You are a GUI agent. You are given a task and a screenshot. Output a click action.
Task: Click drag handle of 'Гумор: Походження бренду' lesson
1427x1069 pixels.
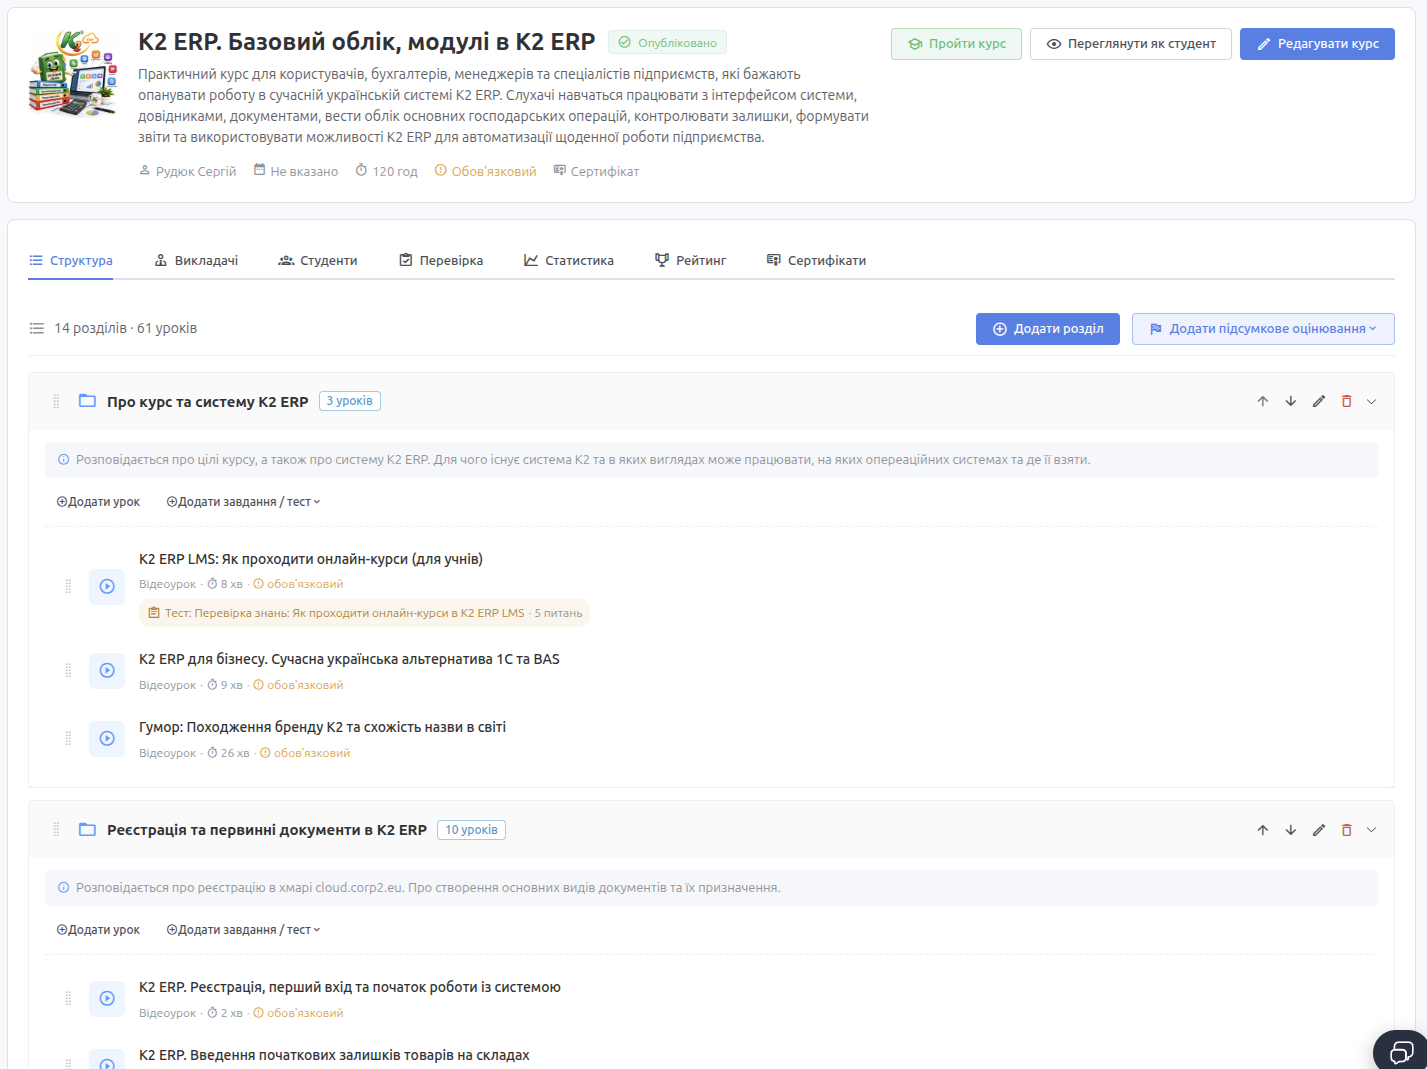[x=68, y=738]
